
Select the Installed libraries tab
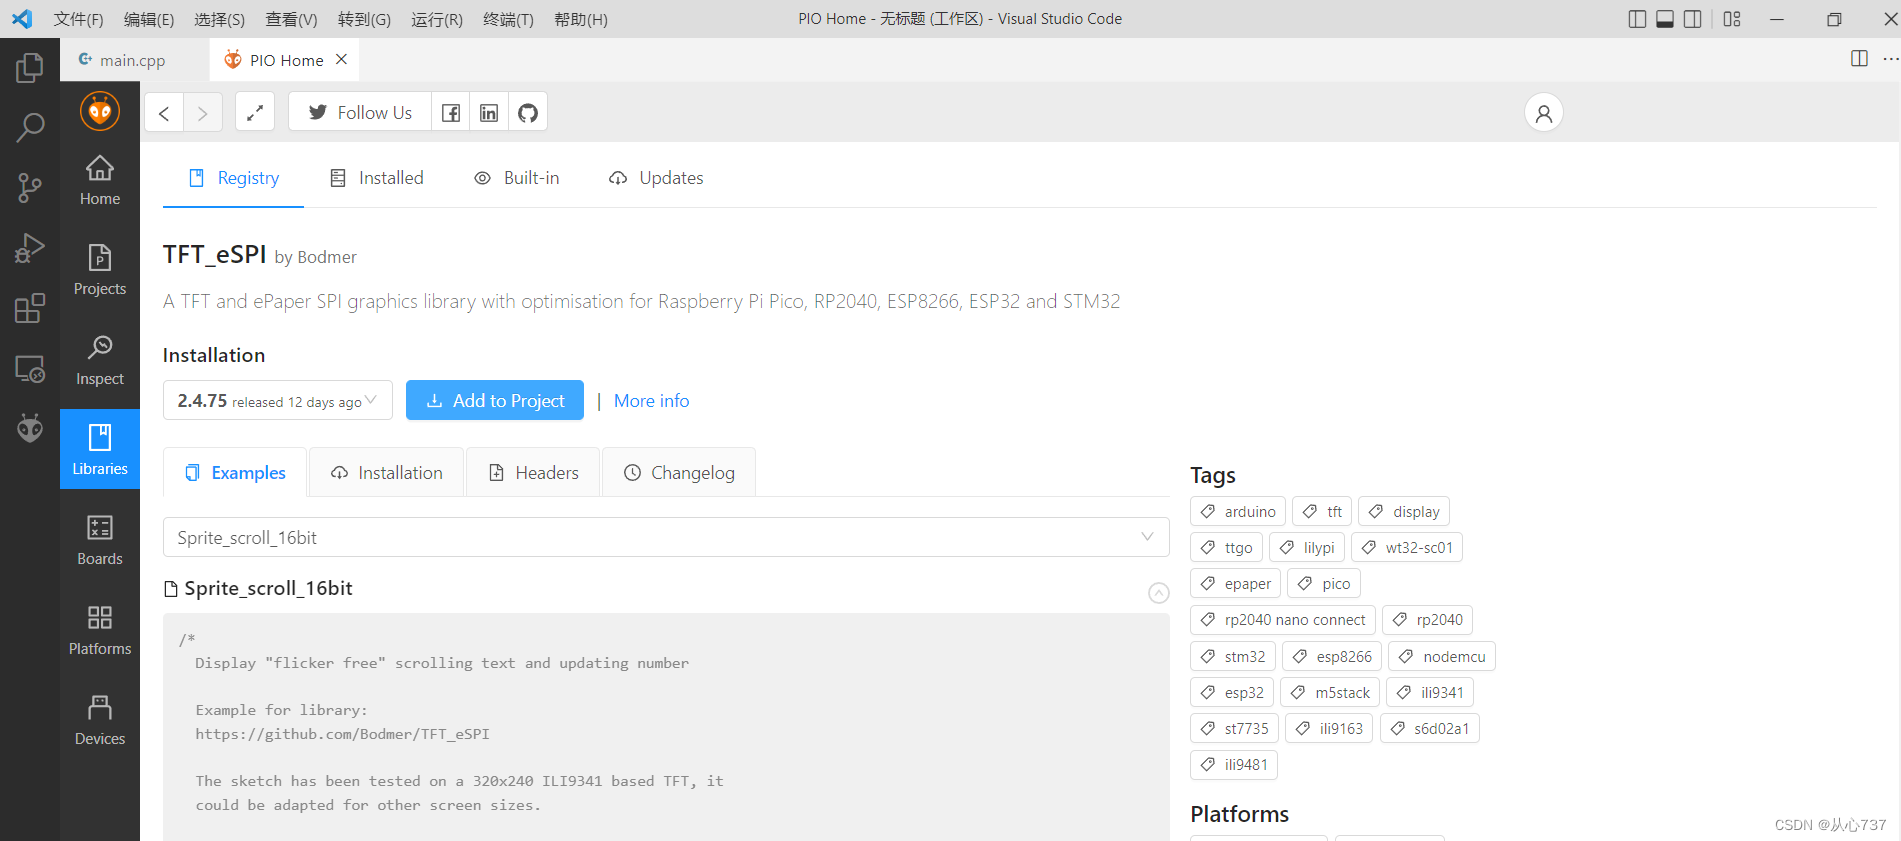click(x=377, y=178)
